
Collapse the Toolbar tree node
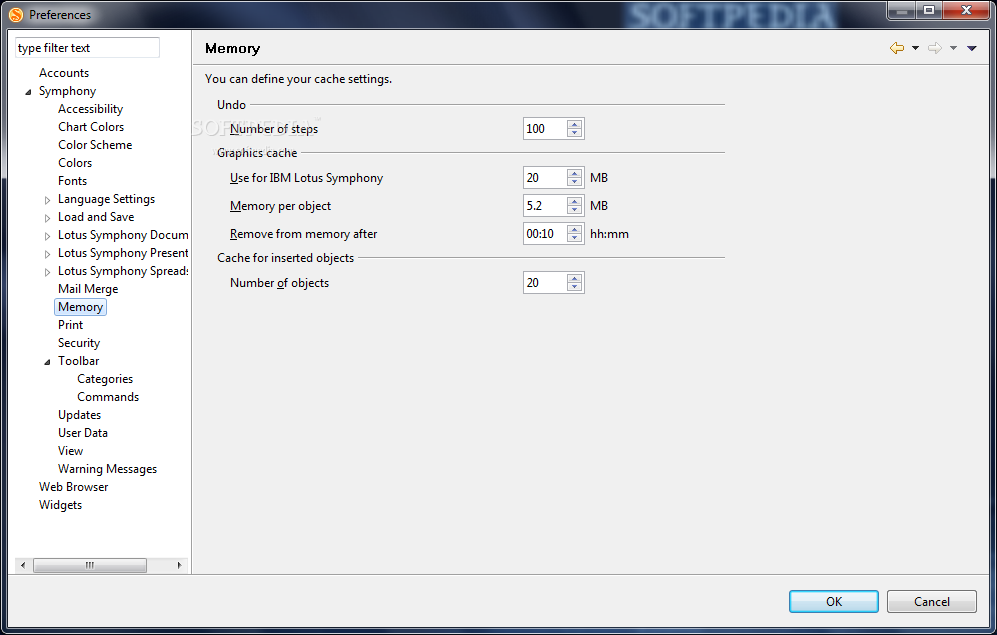(x=47, y=362)
